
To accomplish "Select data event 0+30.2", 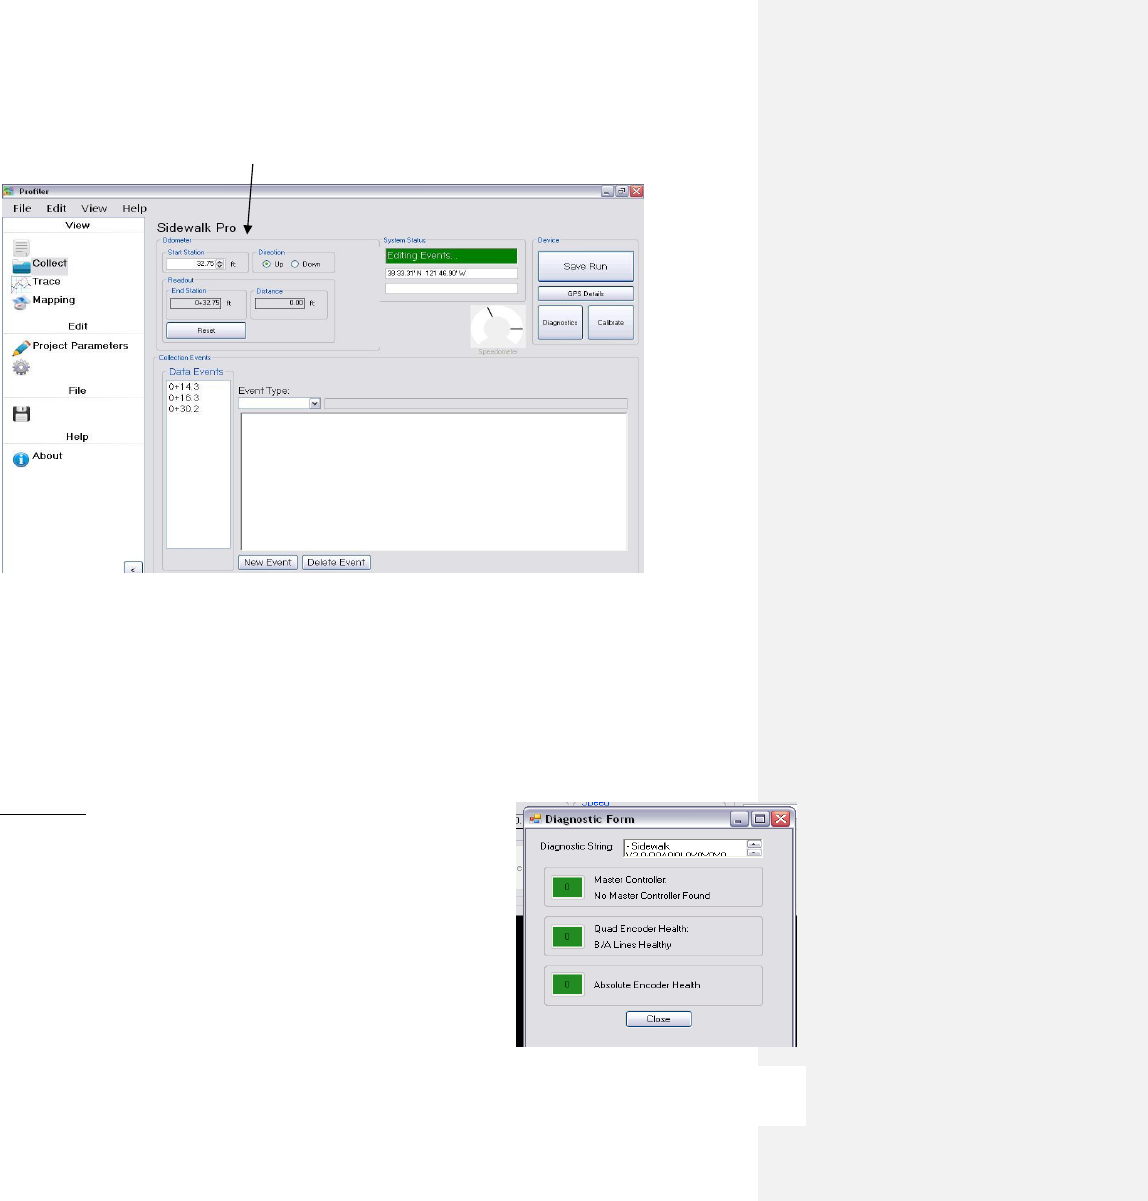I will (184, 409).
